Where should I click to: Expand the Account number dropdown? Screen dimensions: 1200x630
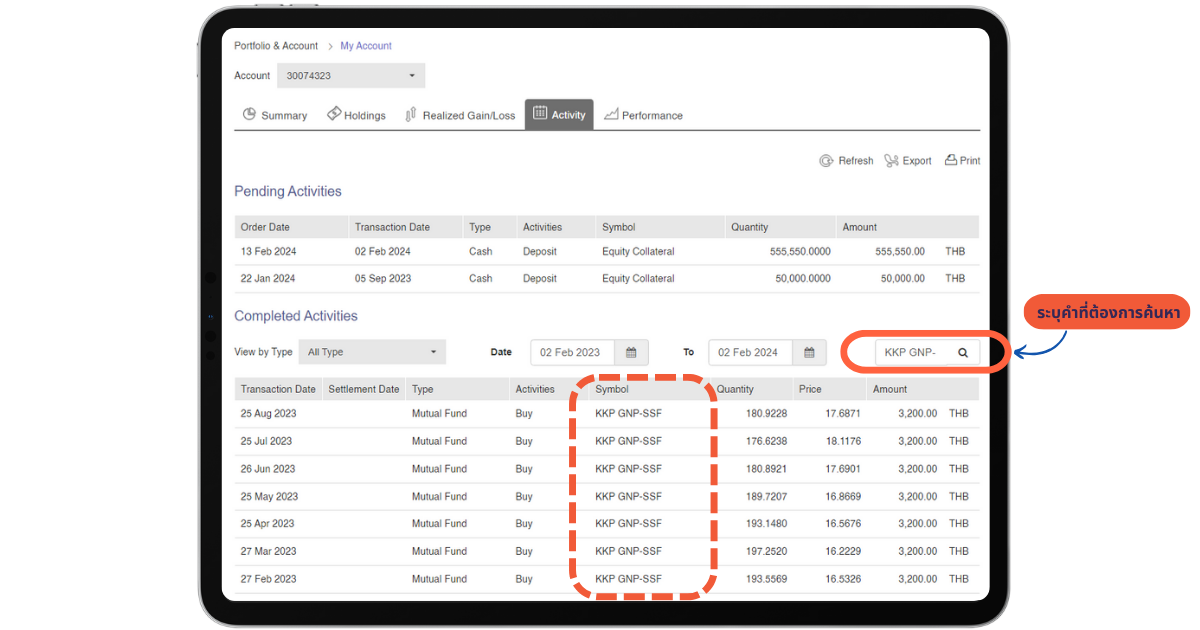coord(350,76)
